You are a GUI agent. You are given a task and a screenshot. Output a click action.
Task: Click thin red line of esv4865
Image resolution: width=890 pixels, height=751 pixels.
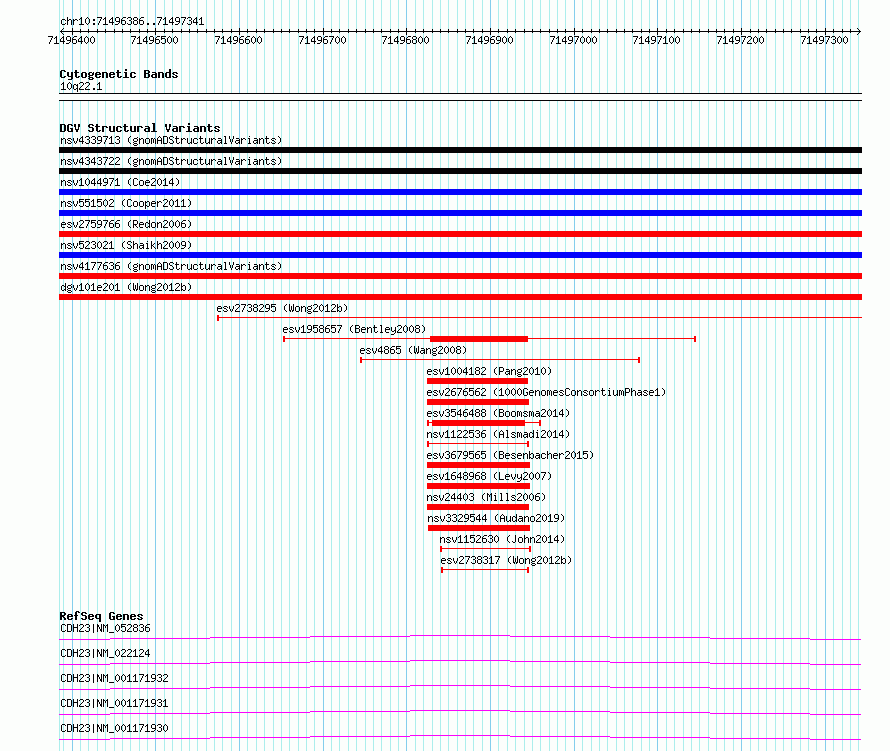point(500,360)
